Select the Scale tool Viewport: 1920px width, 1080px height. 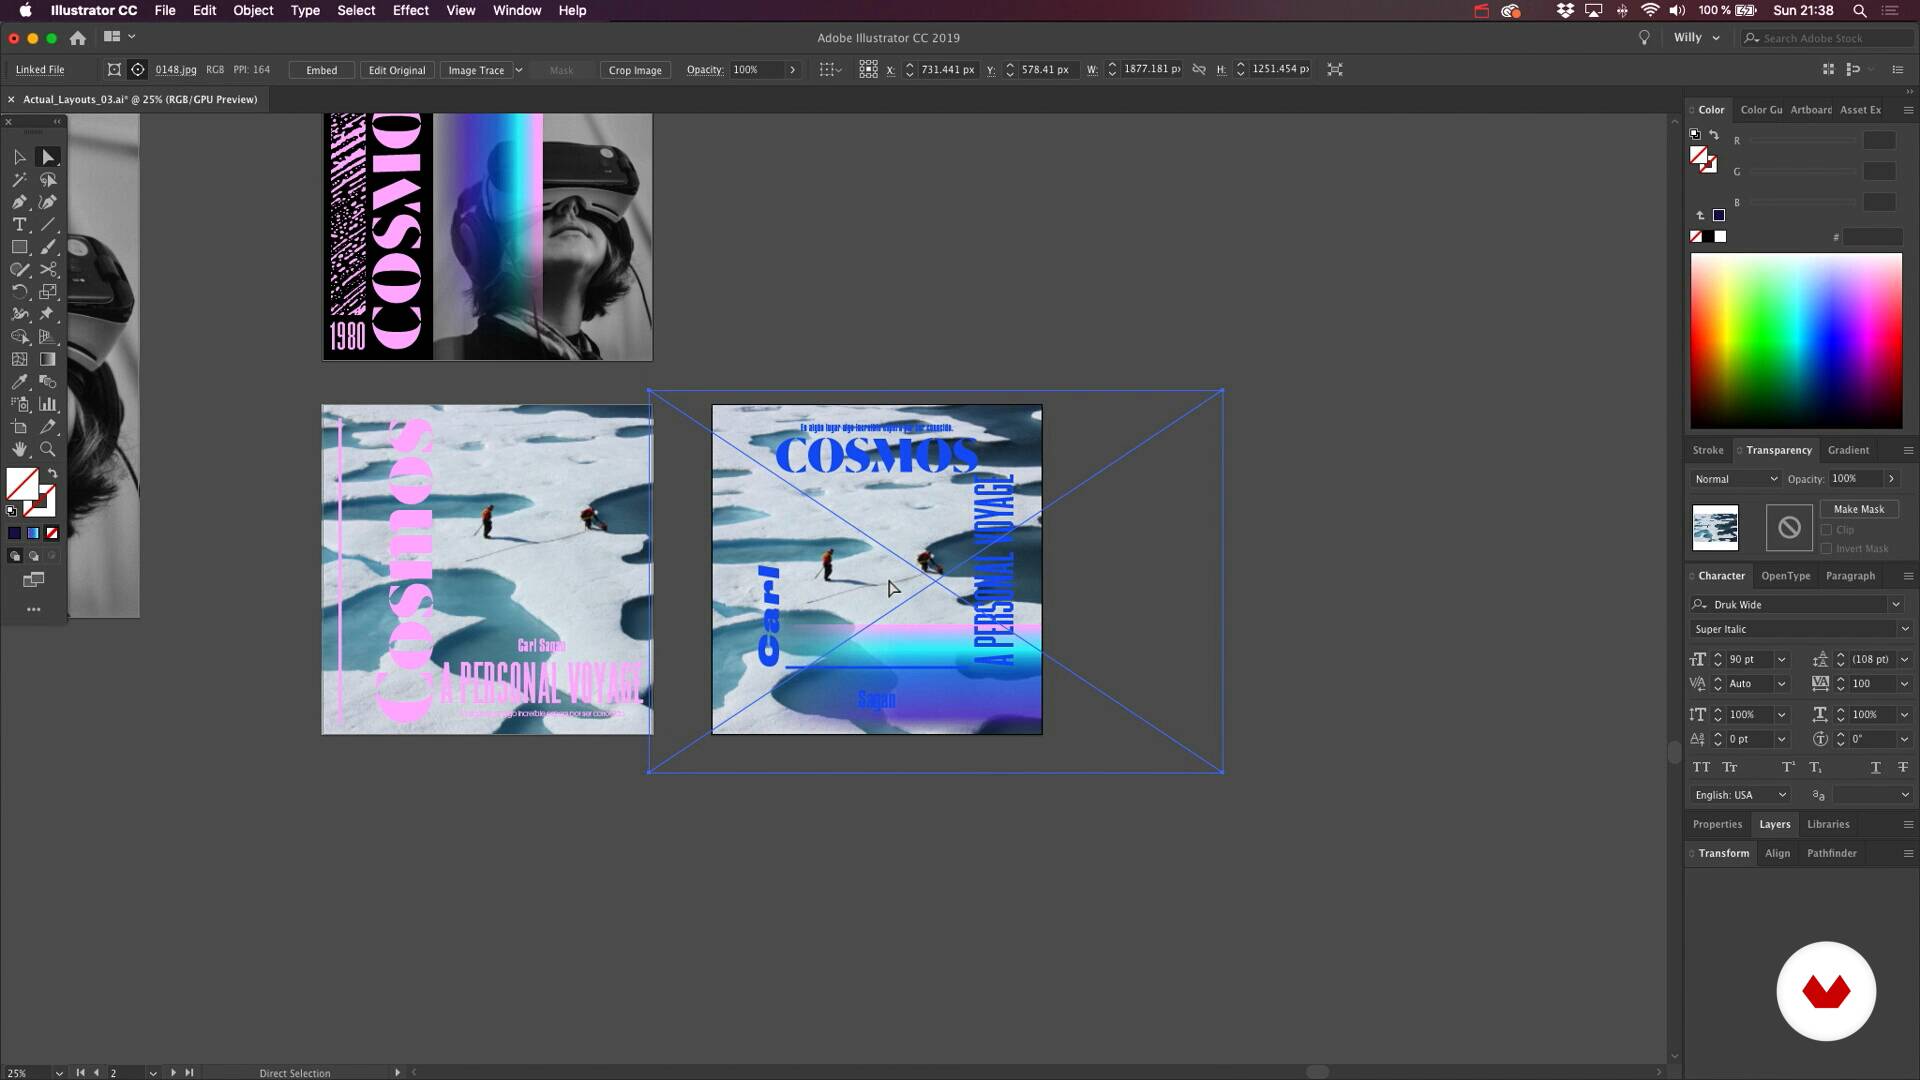(x=47, y=292)
